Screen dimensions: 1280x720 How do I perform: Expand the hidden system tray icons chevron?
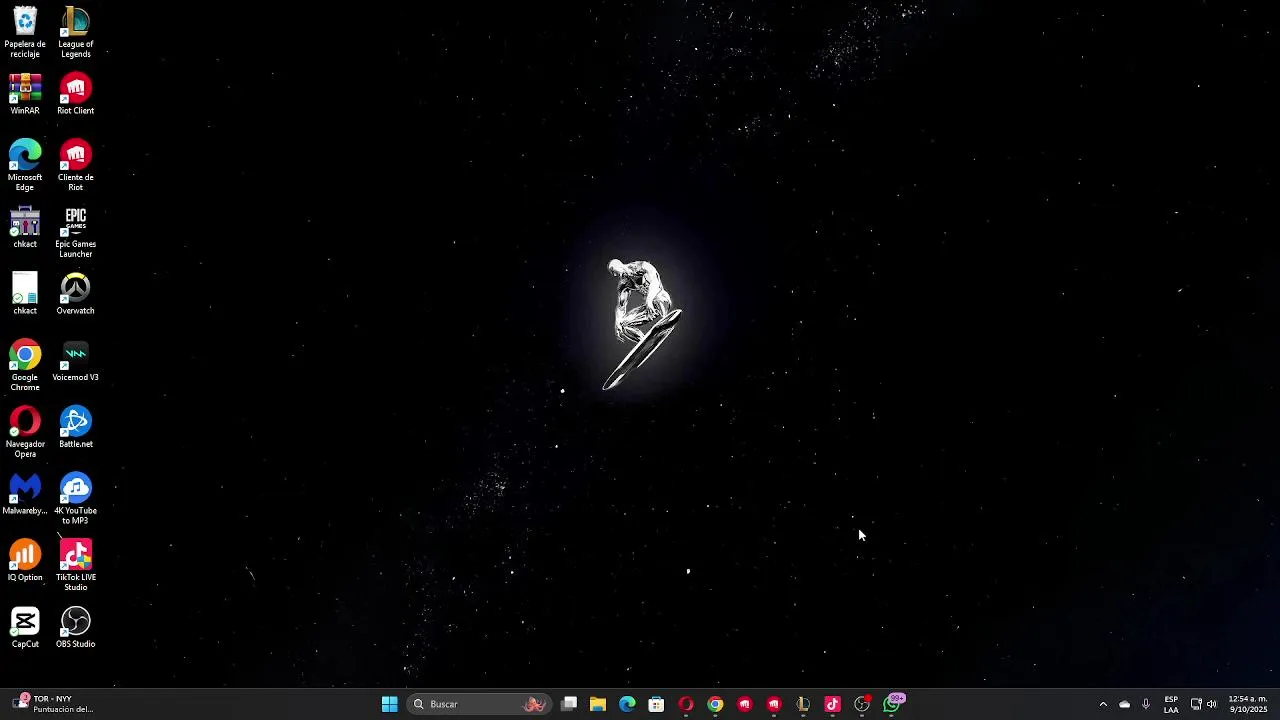pos(1103,704)
